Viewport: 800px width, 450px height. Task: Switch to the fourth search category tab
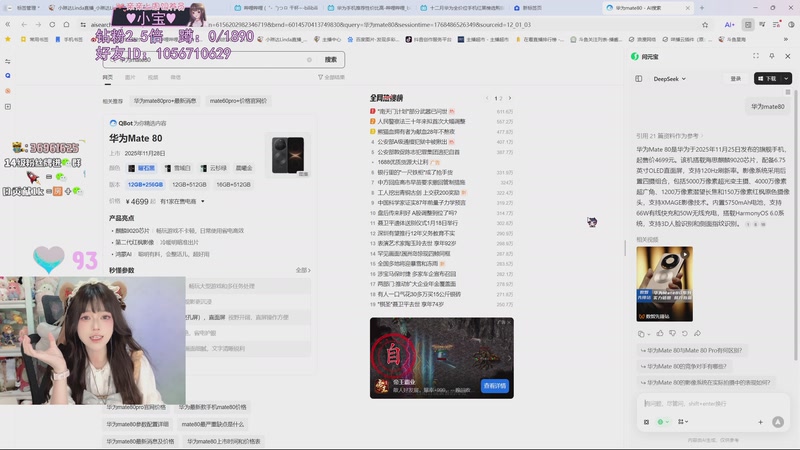tap(176, 78)
